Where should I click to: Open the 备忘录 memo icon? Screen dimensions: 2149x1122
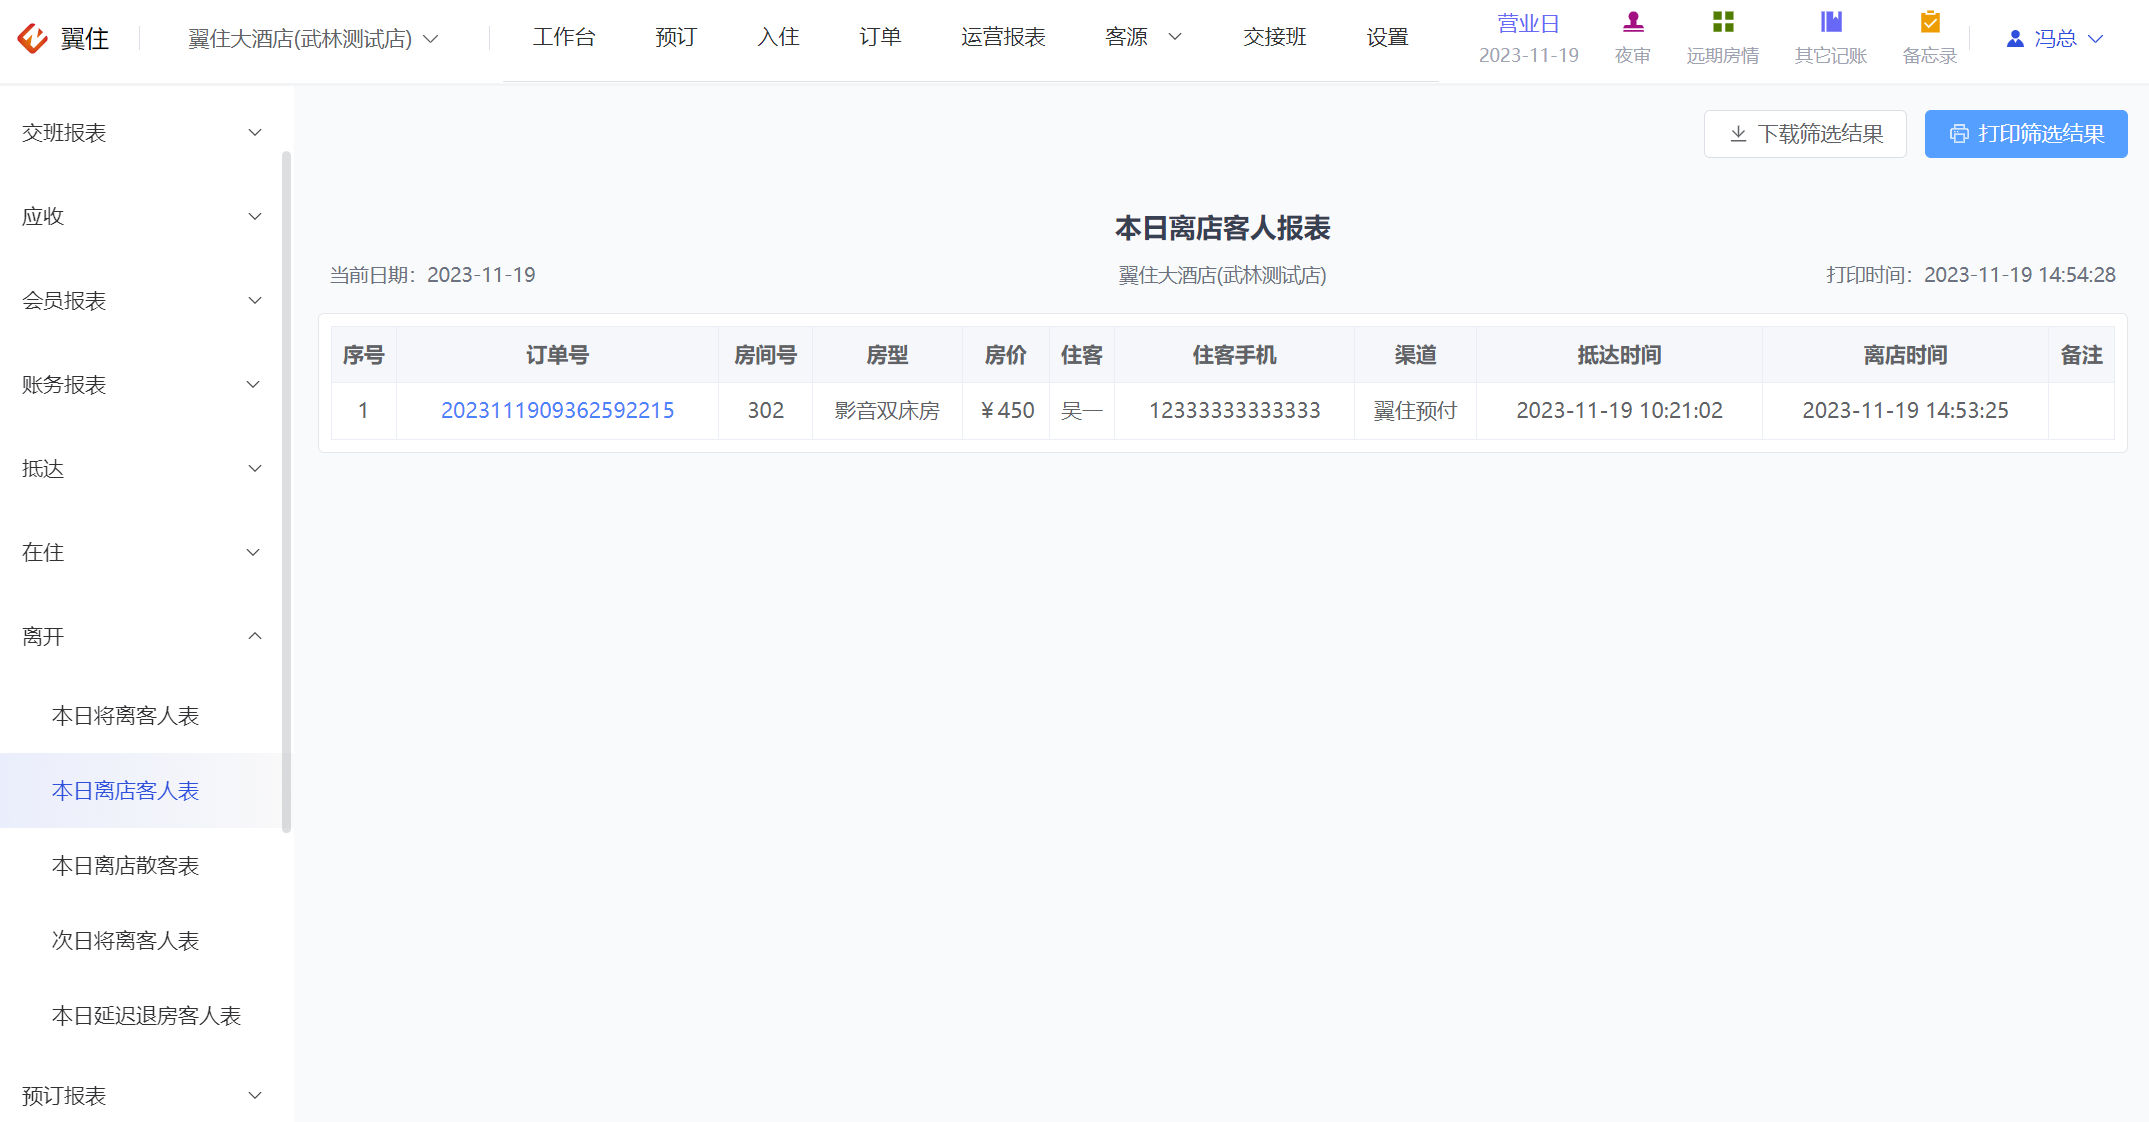pyautogui.click(x=1930, y=22)
